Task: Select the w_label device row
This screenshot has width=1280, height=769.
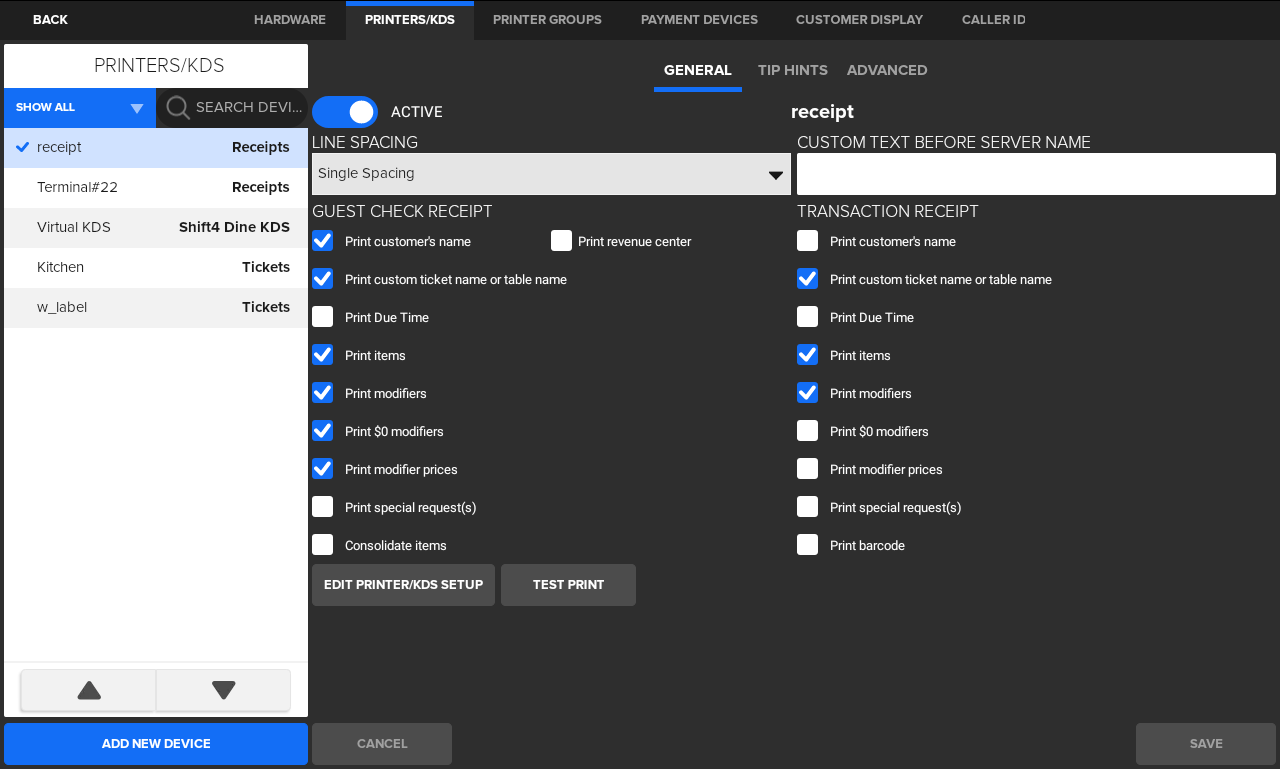Action: [x=156, y=308]
